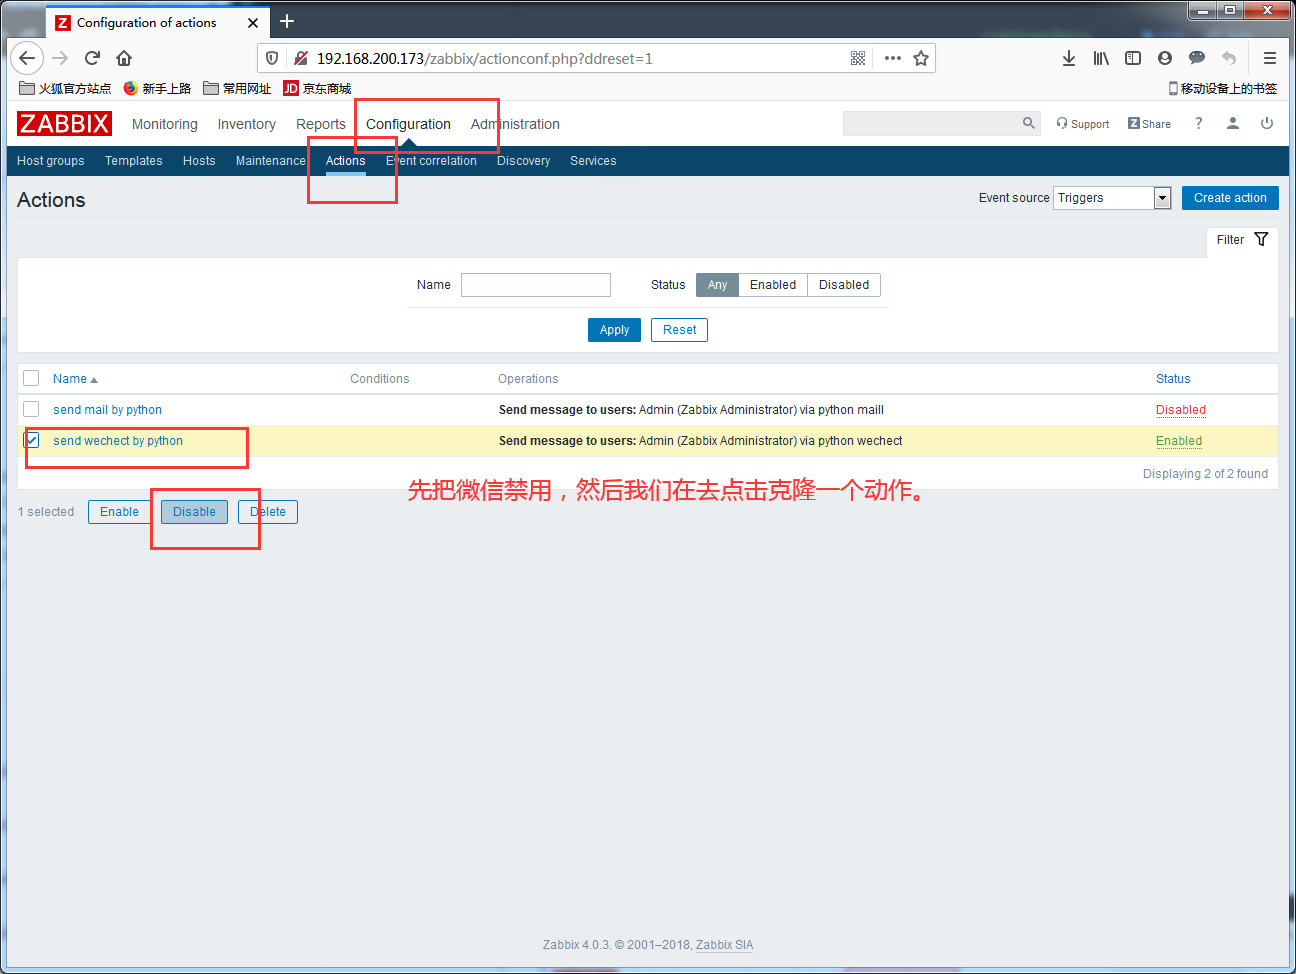The height and width of the screenshot is (974, 1296).
Task: Open the page actions three-dot menu
Action: 893,58
